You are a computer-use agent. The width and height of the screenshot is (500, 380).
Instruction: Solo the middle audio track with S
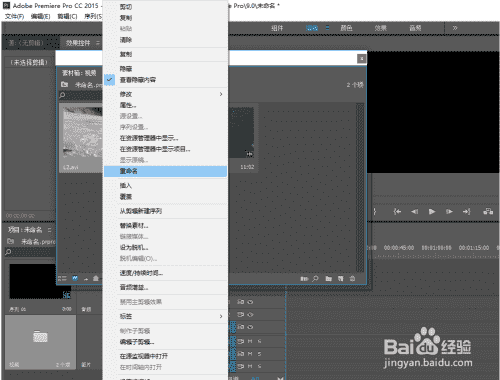coord(259,354)
